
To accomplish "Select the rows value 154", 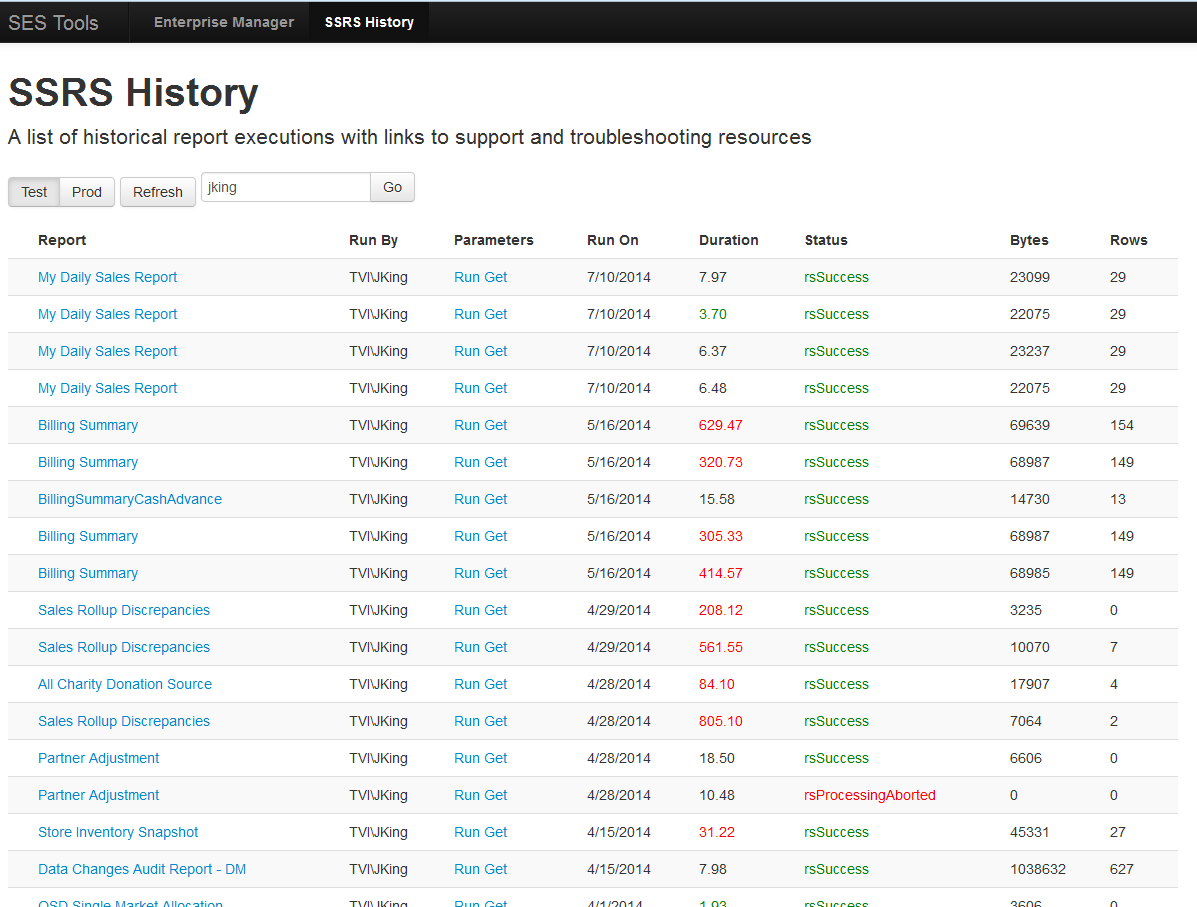I will click(1121, 425).
